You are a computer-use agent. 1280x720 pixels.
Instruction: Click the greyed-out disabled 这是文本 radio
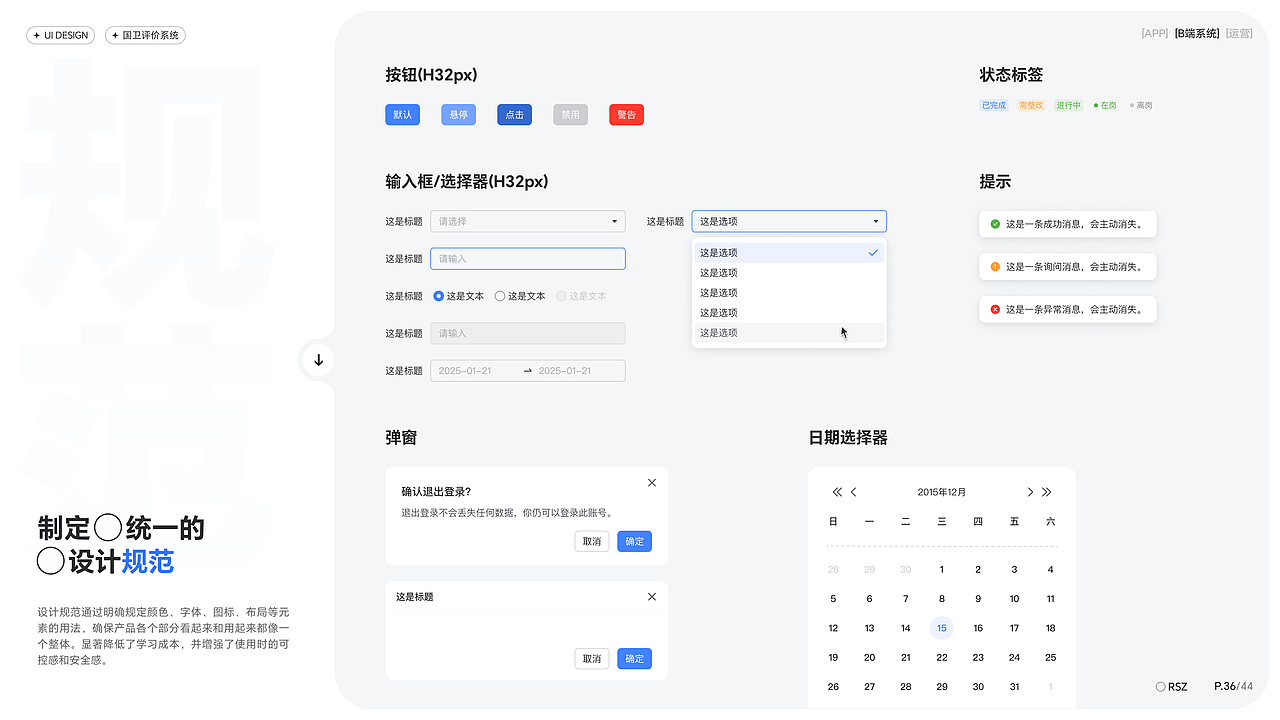pos(561,296)
